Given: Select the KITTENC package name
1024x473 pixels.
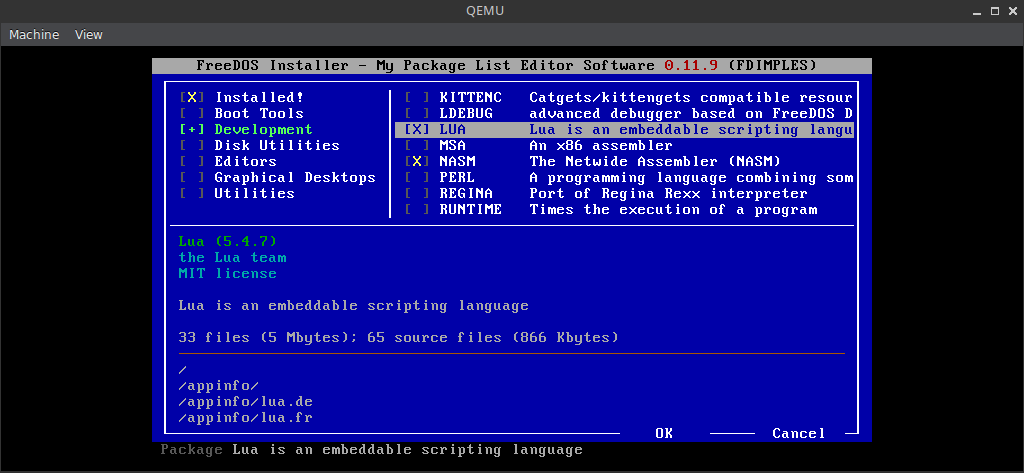Looking at the screenshot, I should 471,97.
